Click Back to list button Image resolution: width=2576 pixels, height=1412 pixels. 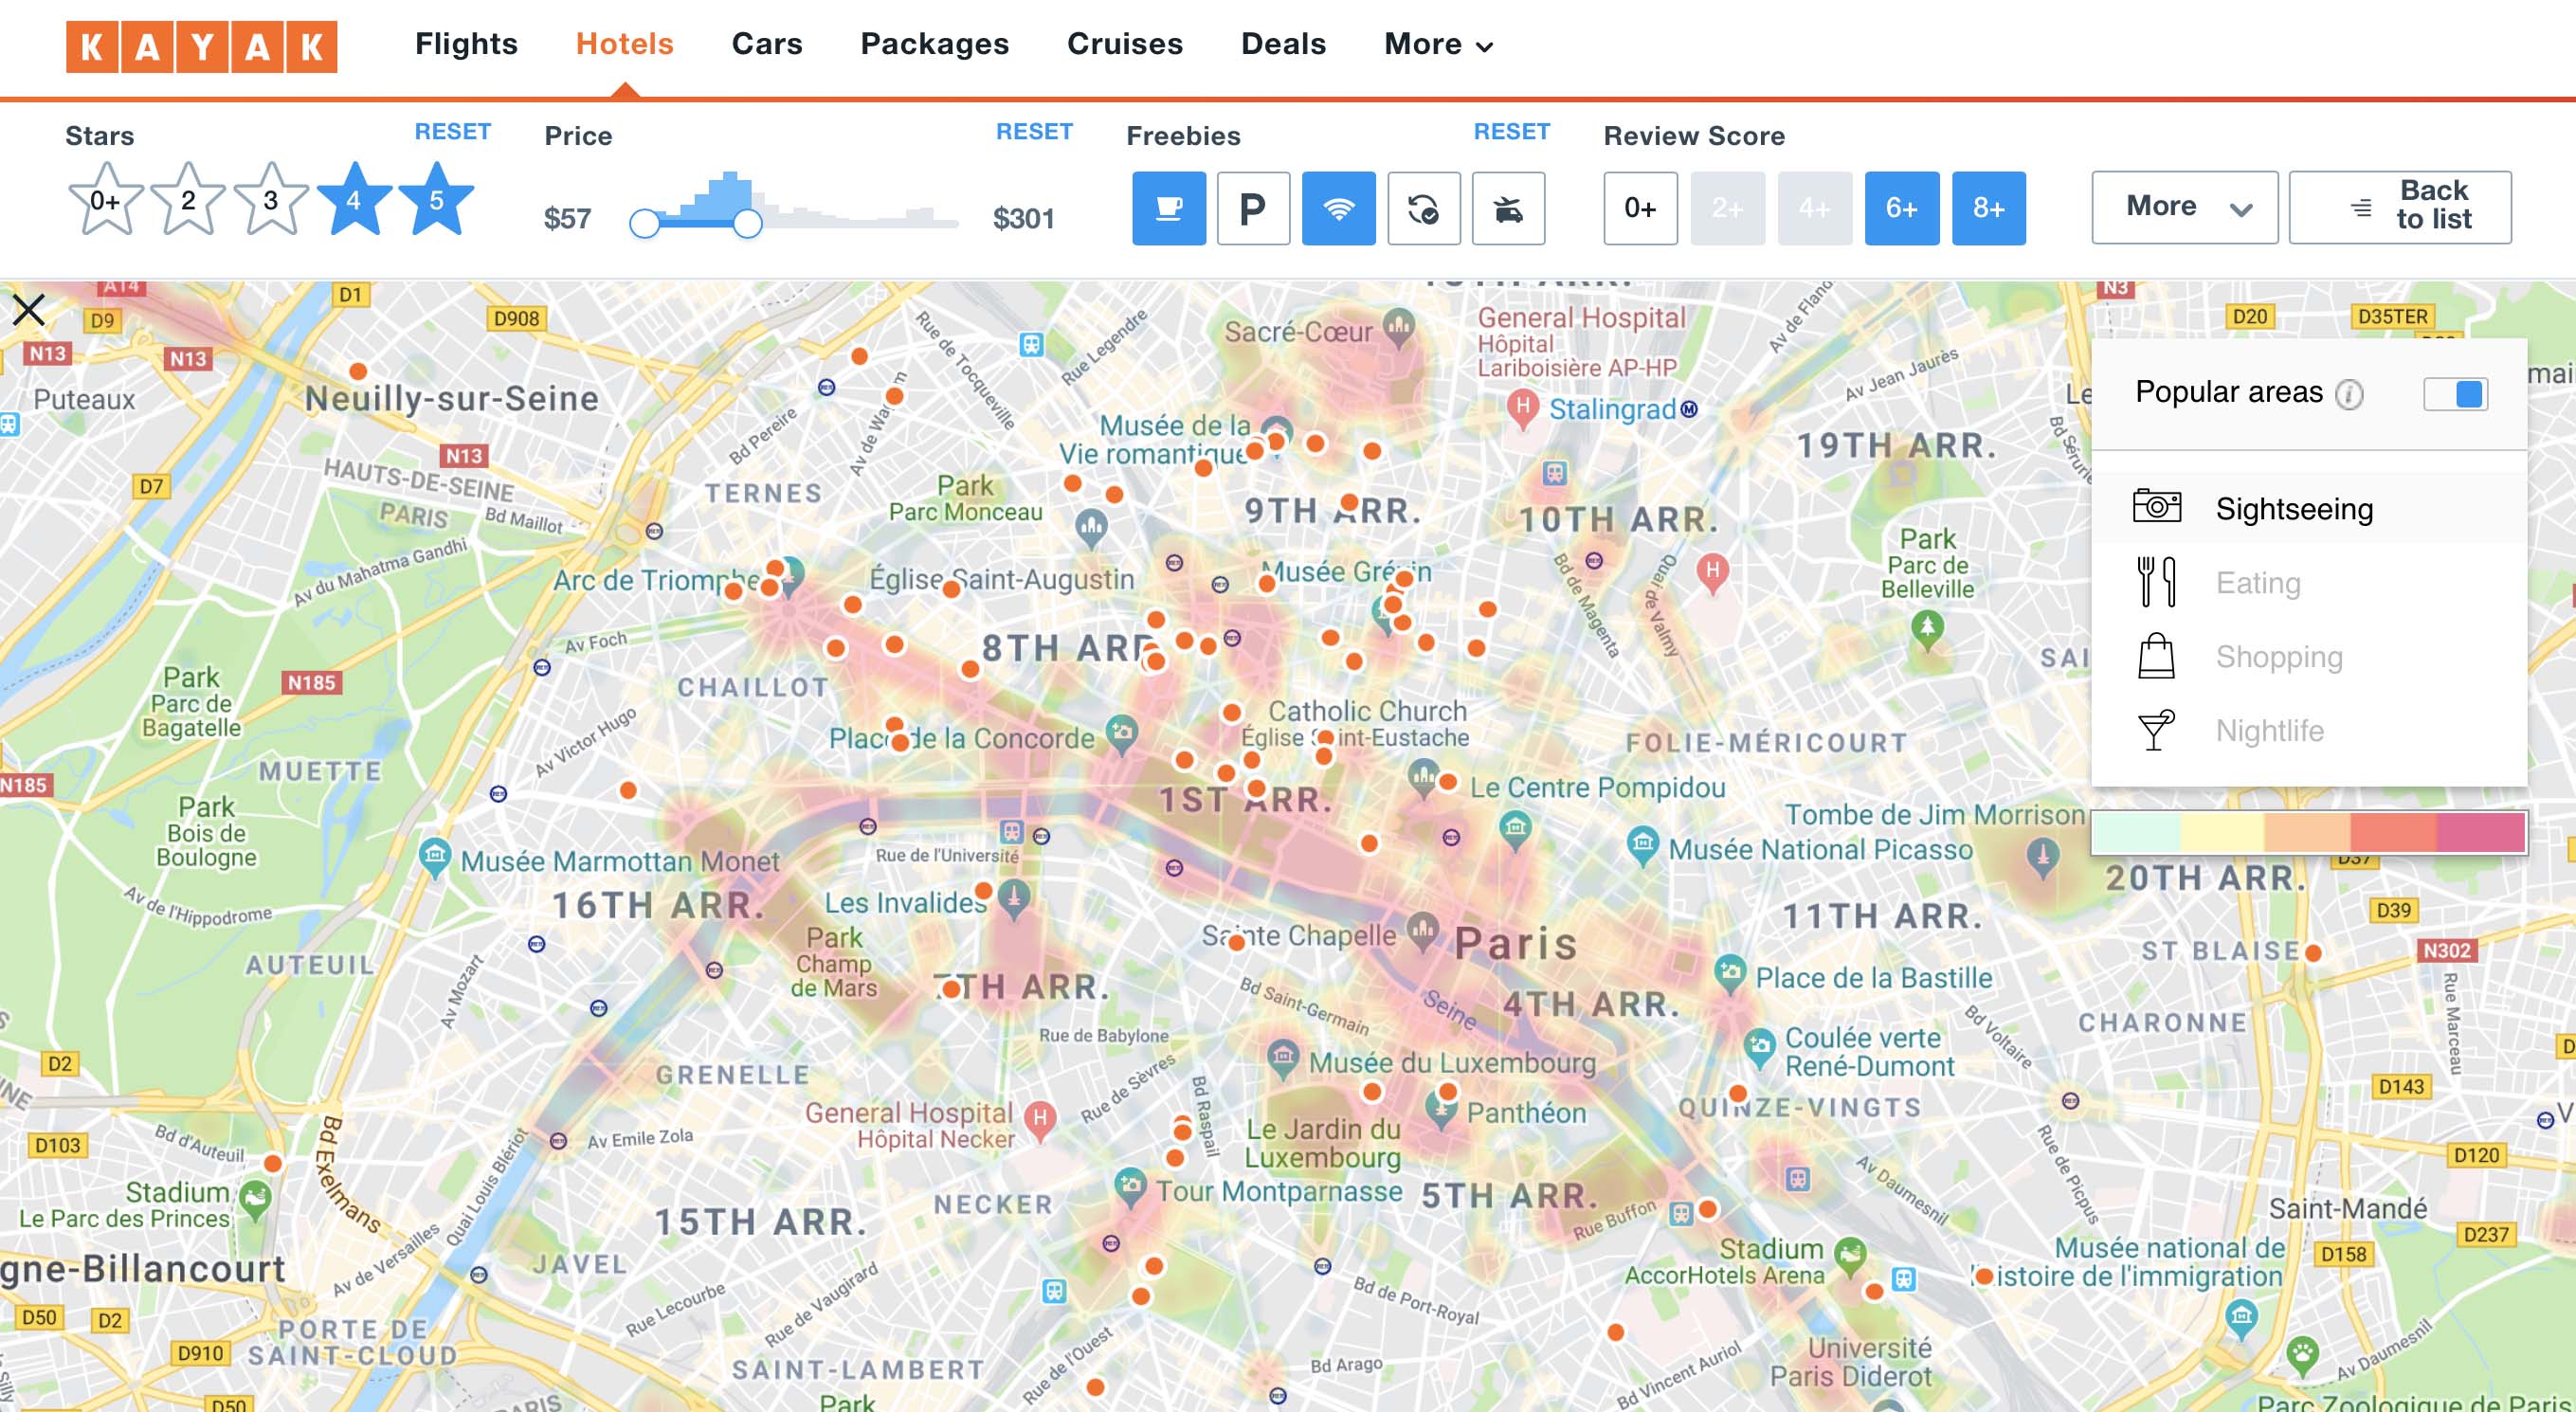(2399, 207)
